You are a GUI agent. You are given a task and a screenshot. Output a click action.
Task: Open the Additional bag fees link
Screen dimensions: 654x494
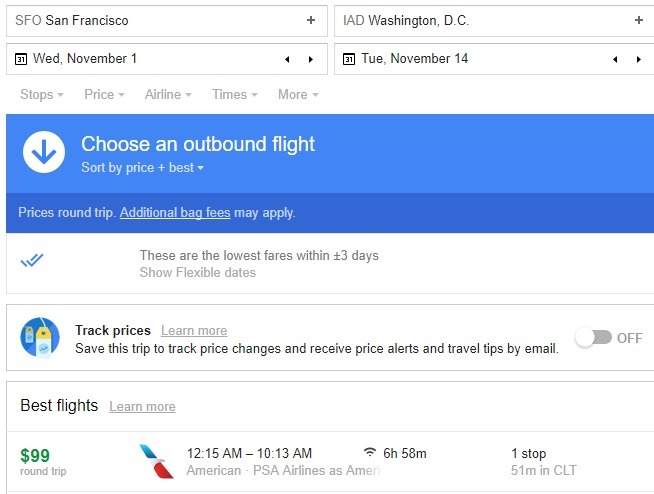click(x=175, y=213)
